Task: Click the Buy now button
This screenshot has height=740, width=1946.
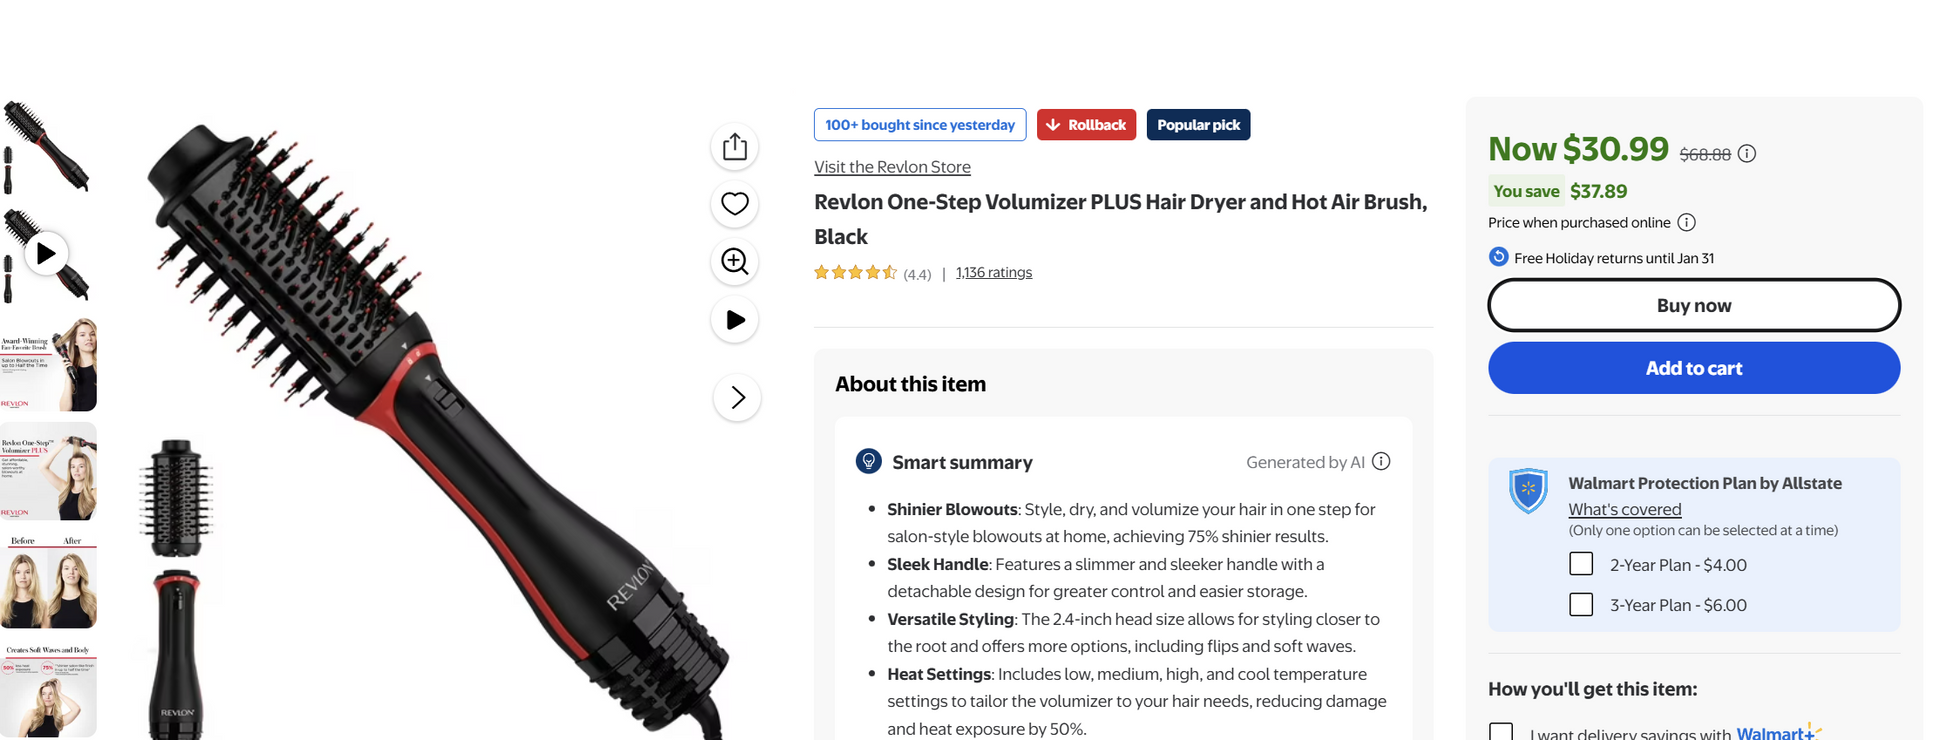Action: 1694,305
